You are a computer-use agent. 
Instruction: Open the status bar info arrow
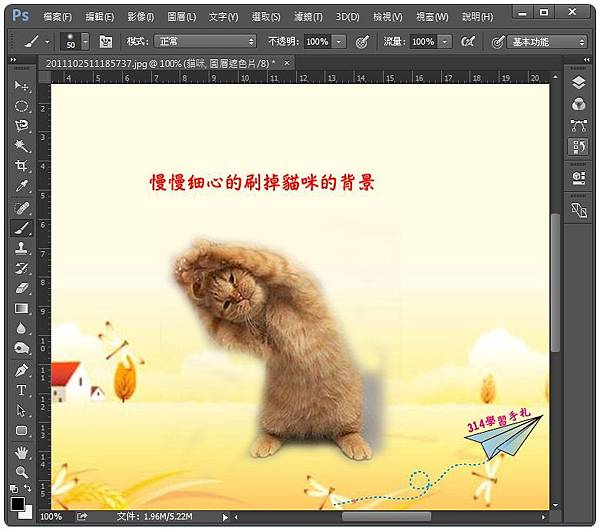[225, 517]
